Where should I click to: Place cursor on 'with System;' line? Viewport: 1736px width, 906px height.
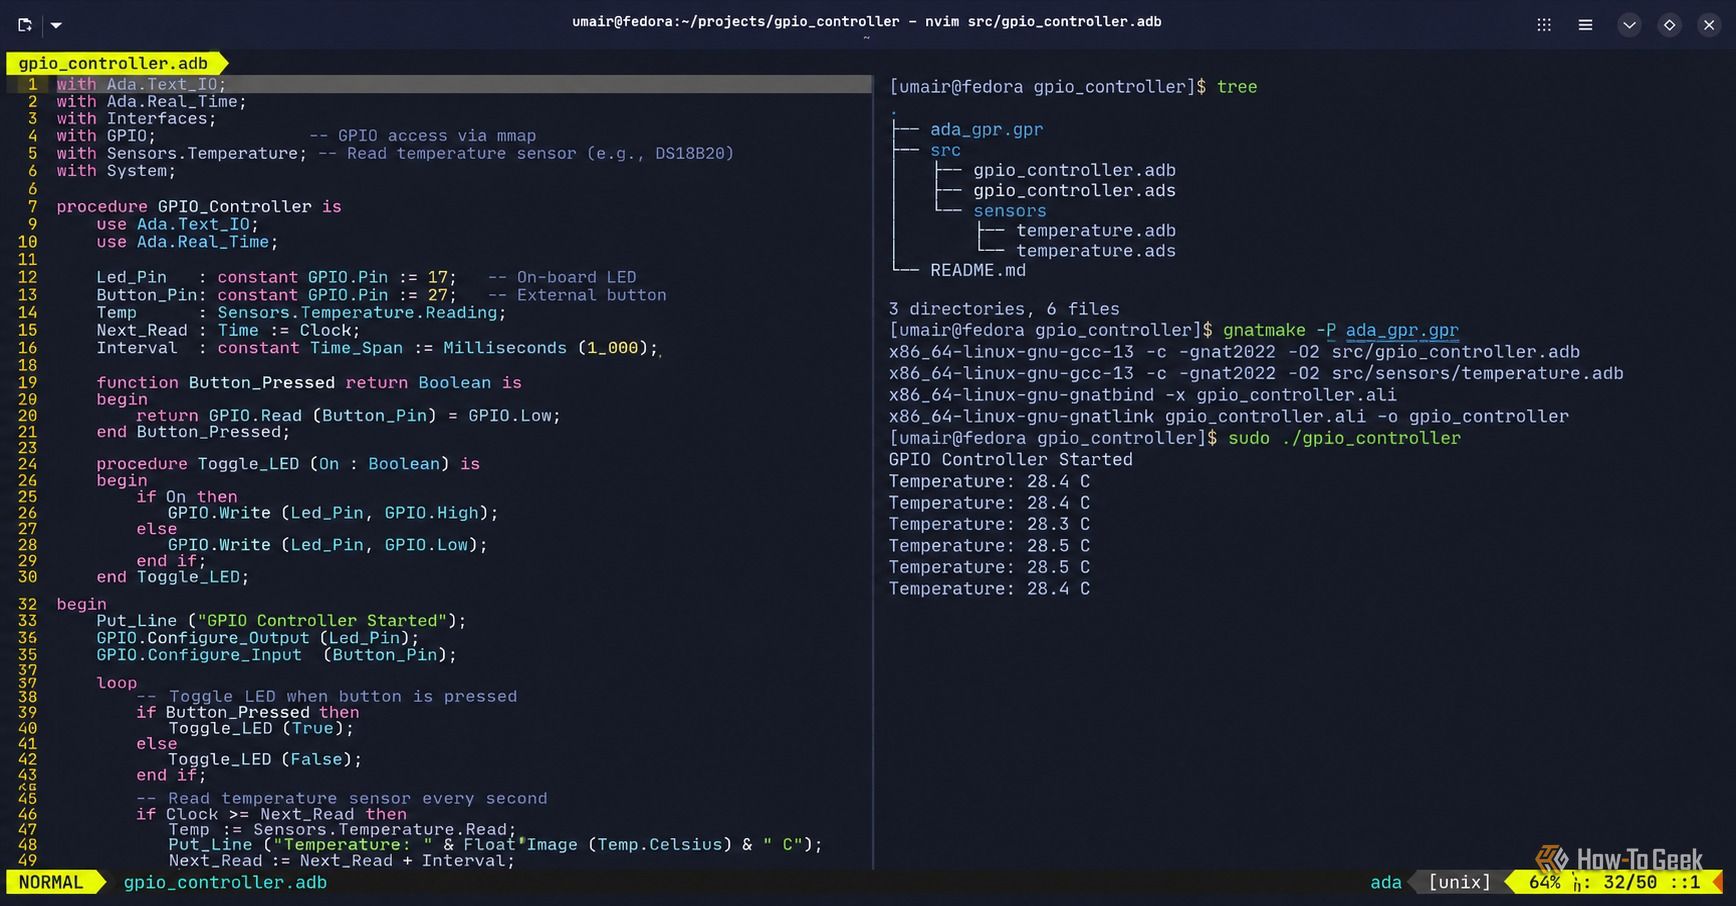point(116,171)
